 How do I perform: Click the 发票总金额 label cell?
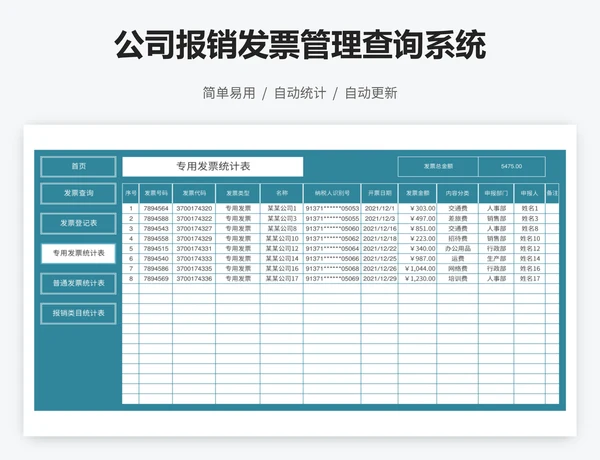438,166
